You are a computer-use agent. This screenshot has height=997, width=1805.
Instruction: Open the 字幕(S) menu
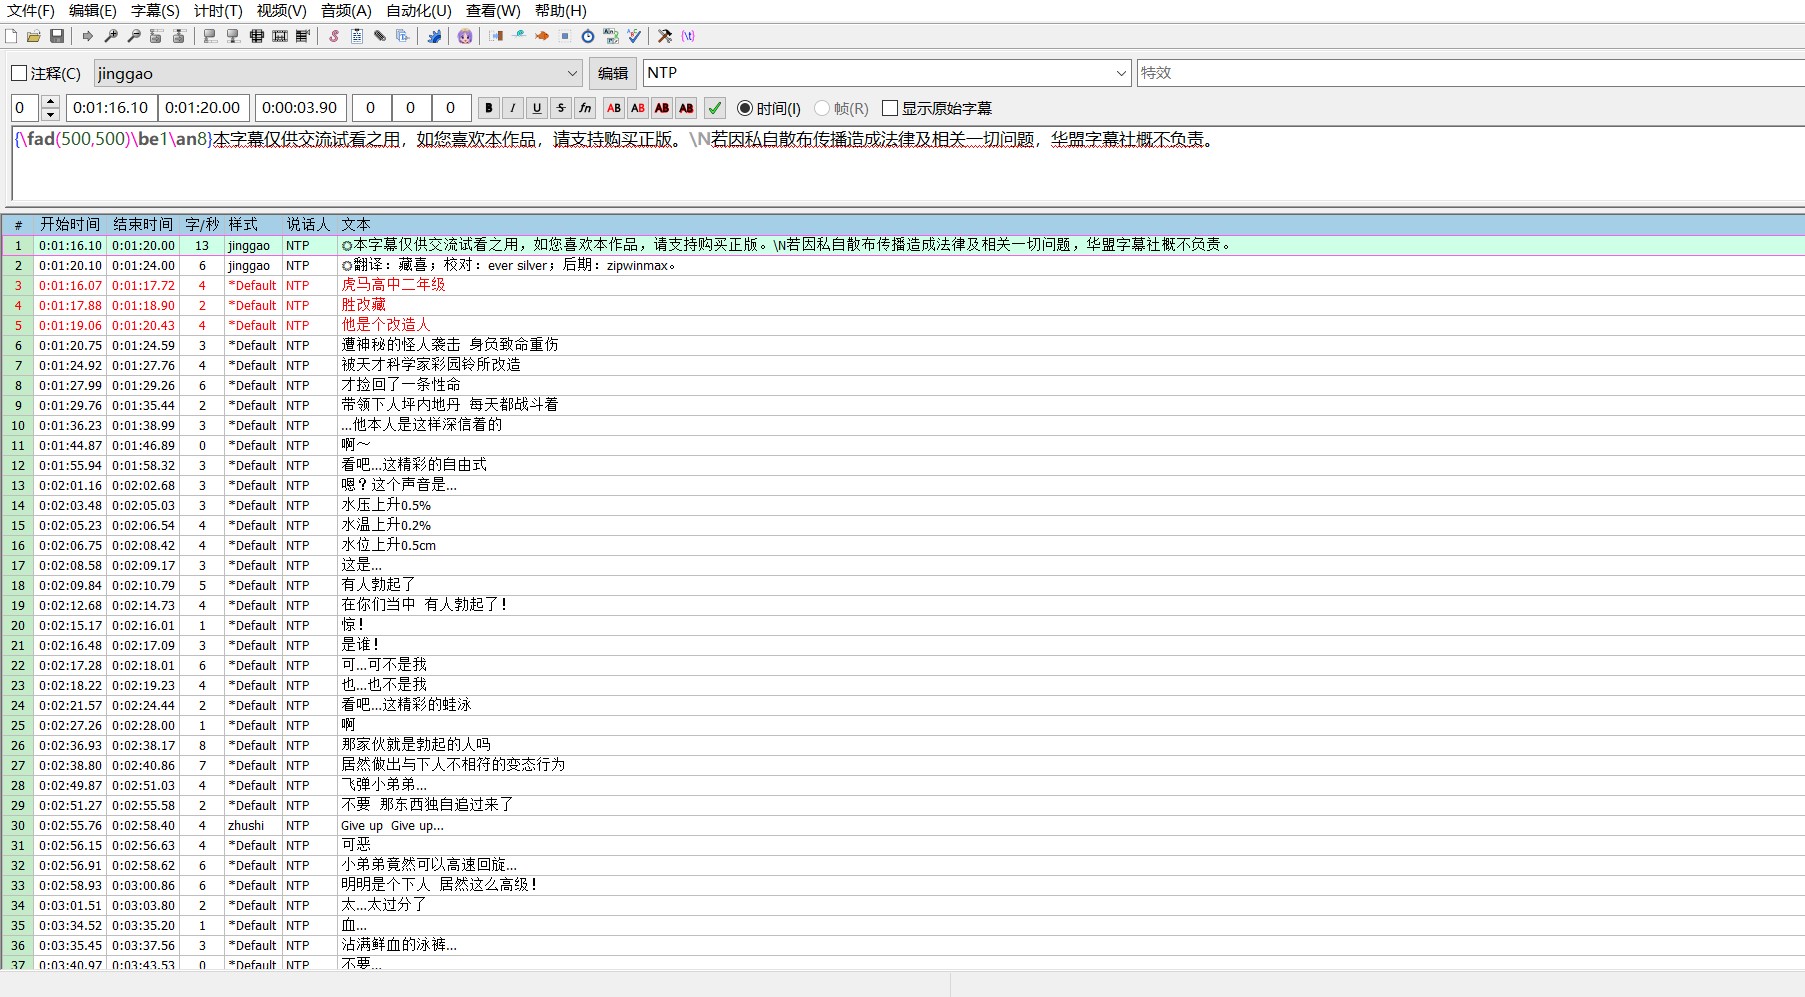click(x=155, y=11)
